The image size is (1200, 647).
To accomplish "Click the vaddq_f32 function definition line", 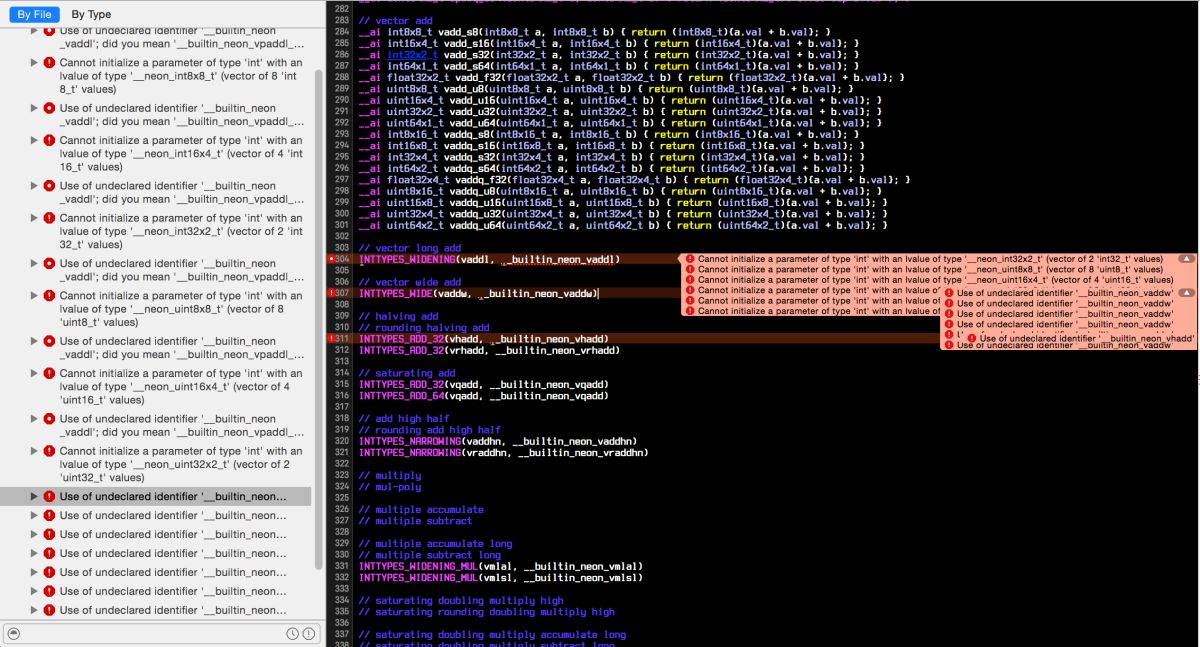I will click(x=635, y=180).
